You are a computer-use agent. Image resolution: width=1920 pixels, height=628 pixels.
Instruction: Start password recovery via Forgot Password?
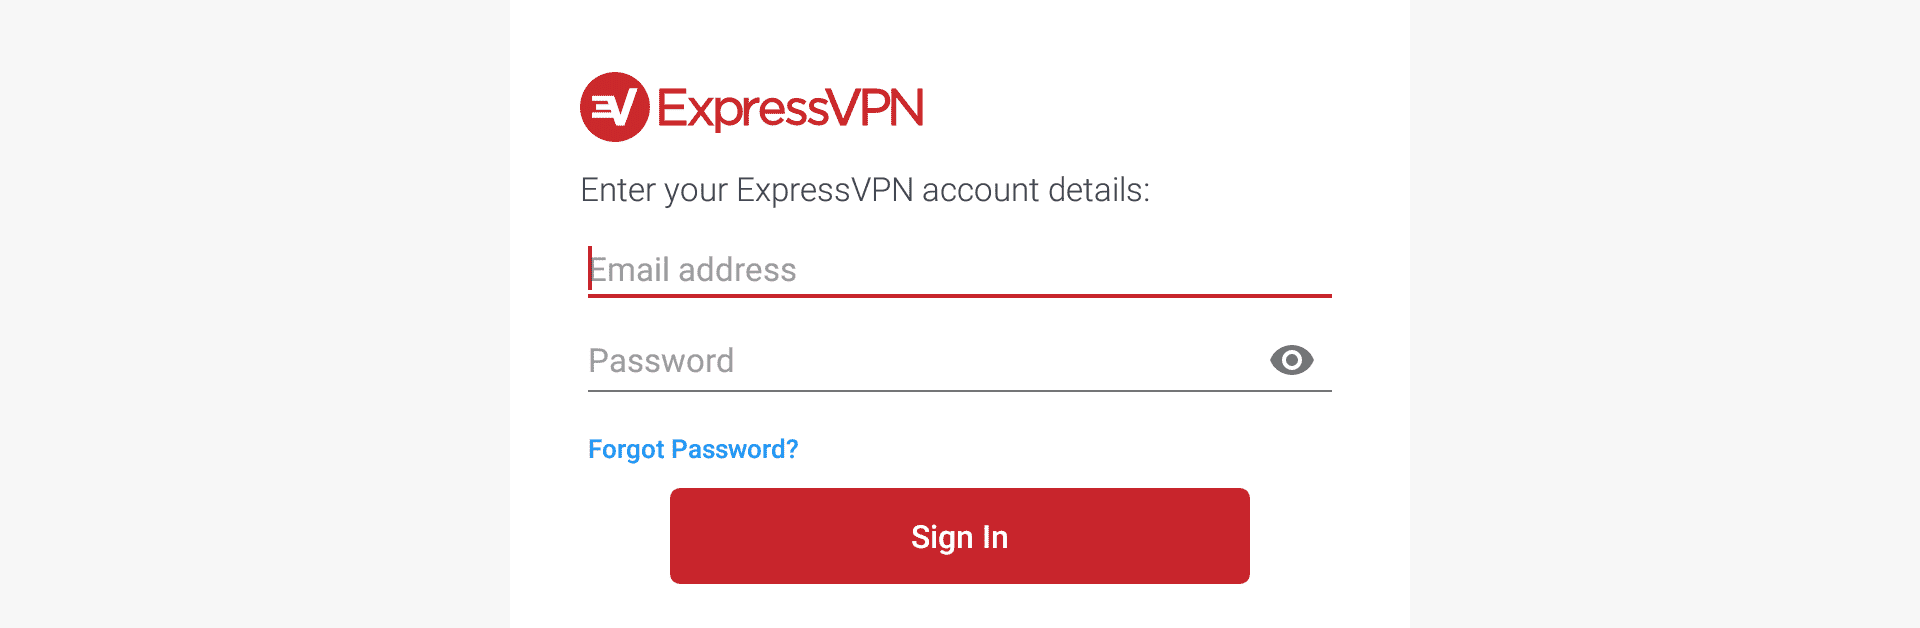pos(693,449)
